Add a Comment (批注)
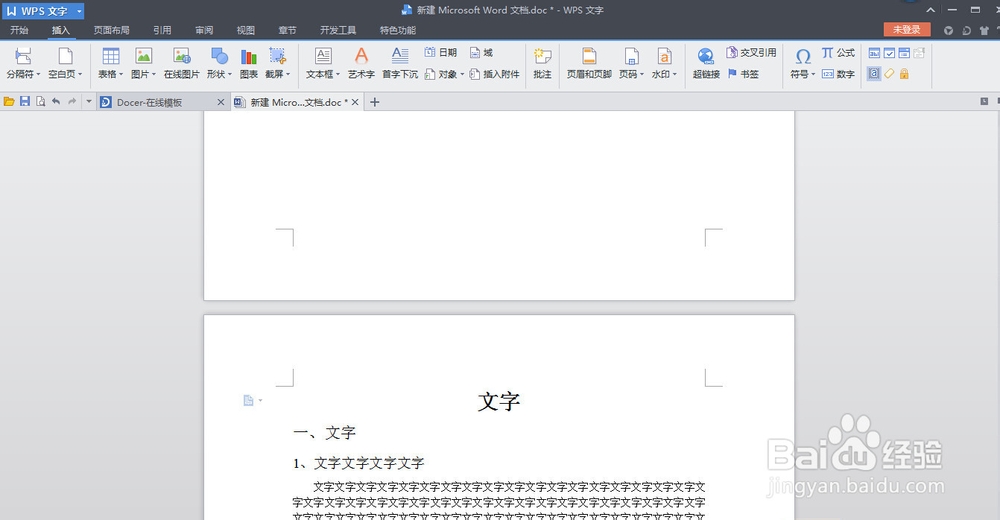Screen dimensions: 1000x520 [543, 63]
